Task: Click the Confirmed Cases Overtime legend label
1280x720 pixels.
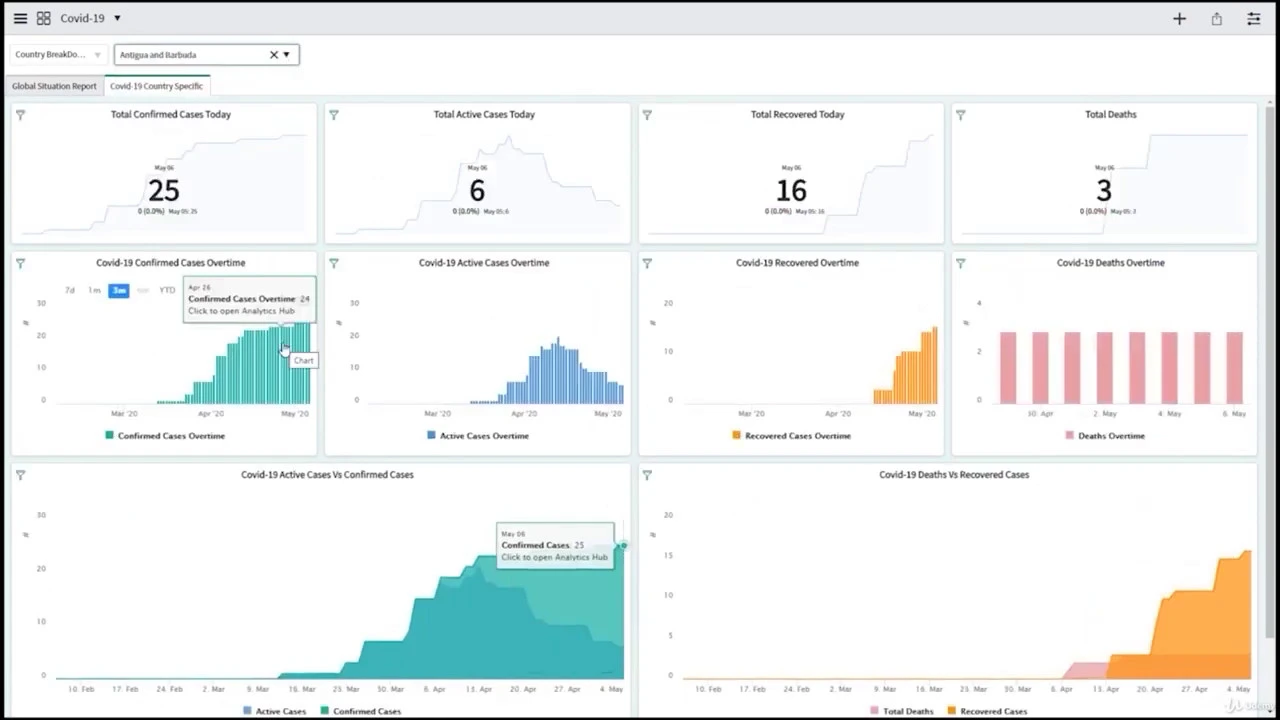Action: click(x=171, y=436)
